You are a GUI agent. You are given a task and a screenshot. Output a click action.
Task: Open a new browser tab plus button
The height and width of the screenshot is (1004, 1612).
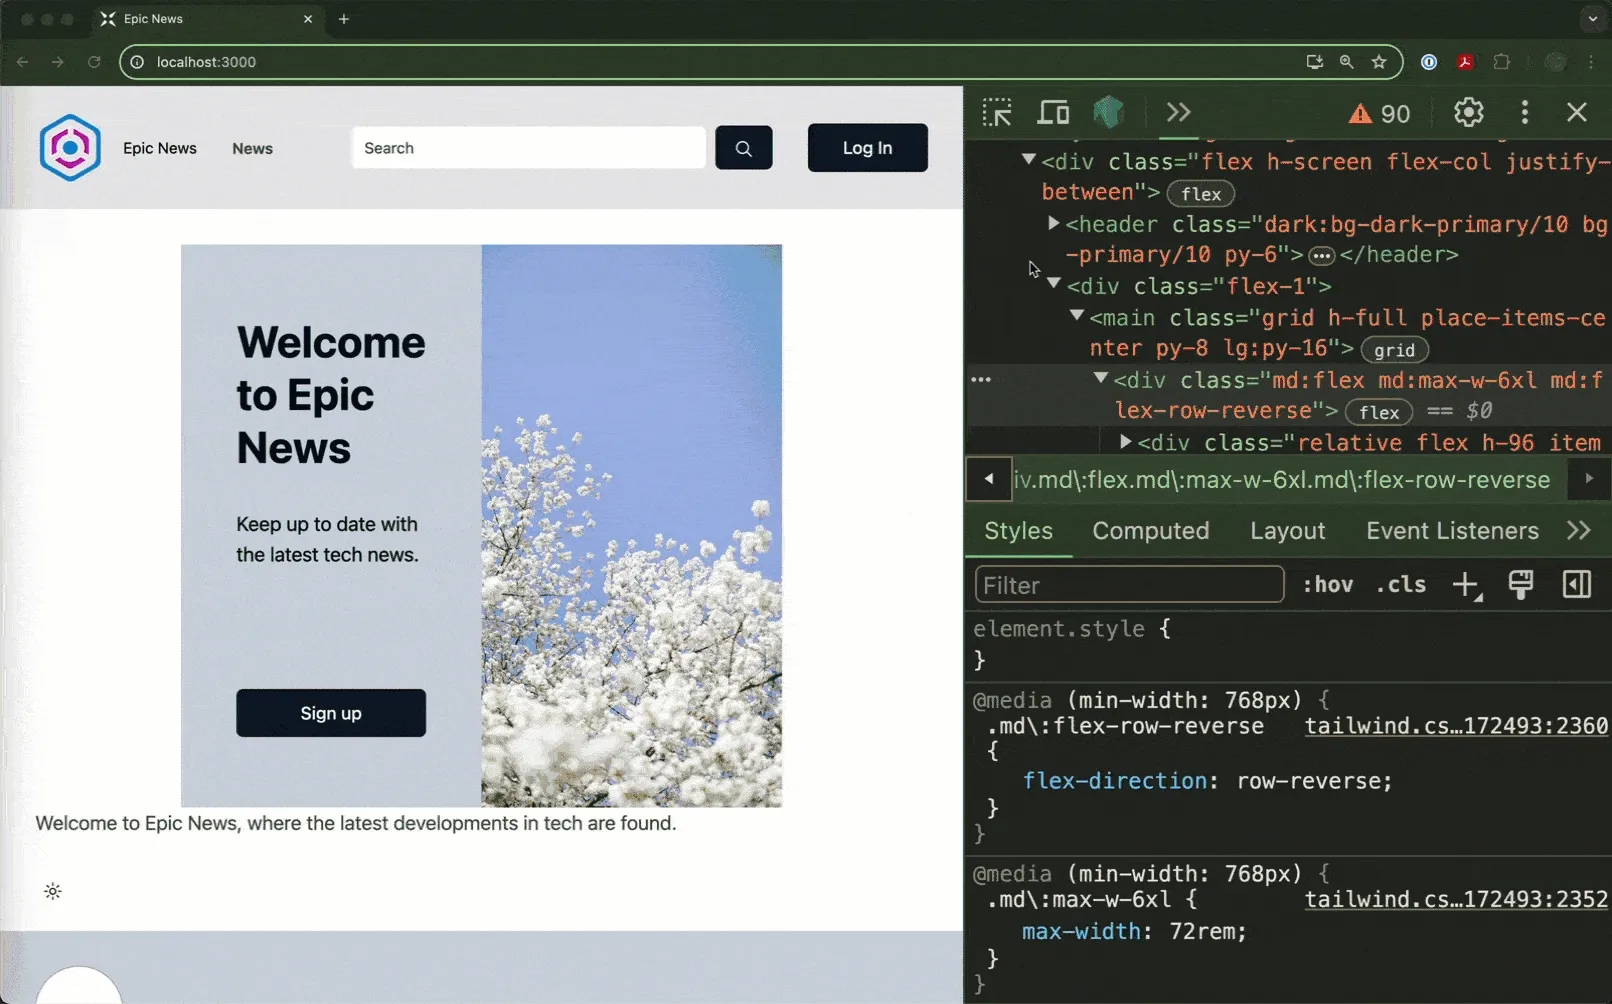(344, 19)
